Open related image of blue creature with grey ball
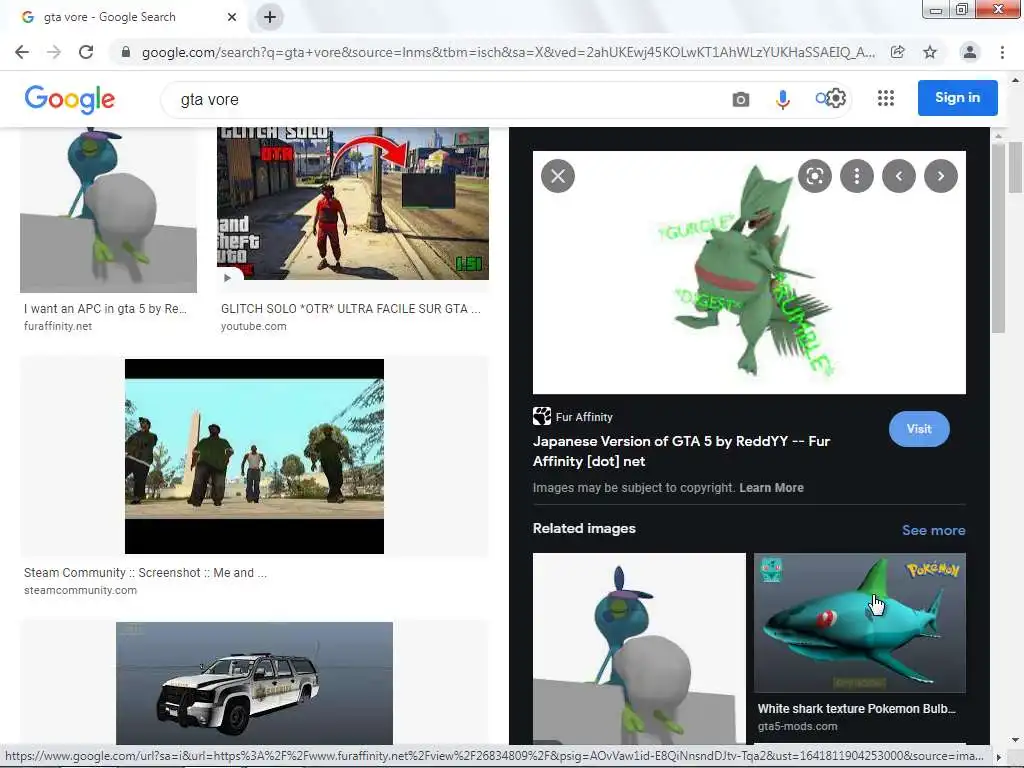Image resolution: width=1024 pixels, height=768 pixels. click(639, 648)
